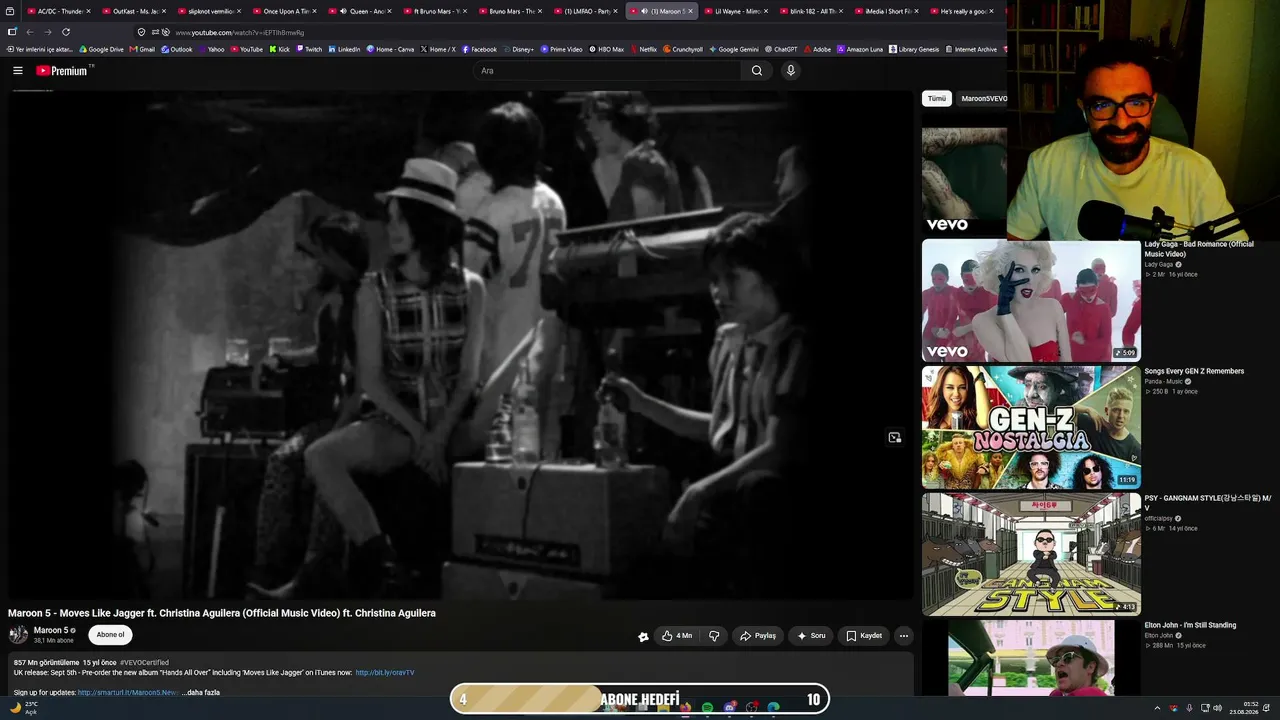Open the taskbar weather widget
The image size is (1280, 720).
coord(24,707)
